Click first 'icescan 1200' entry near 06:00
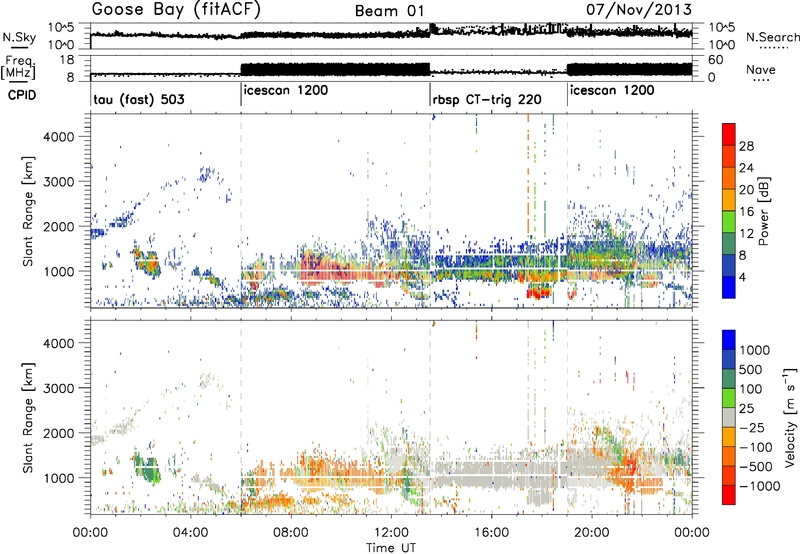The width and height of the screenshot is (800, 554). (x=286, y=90)
